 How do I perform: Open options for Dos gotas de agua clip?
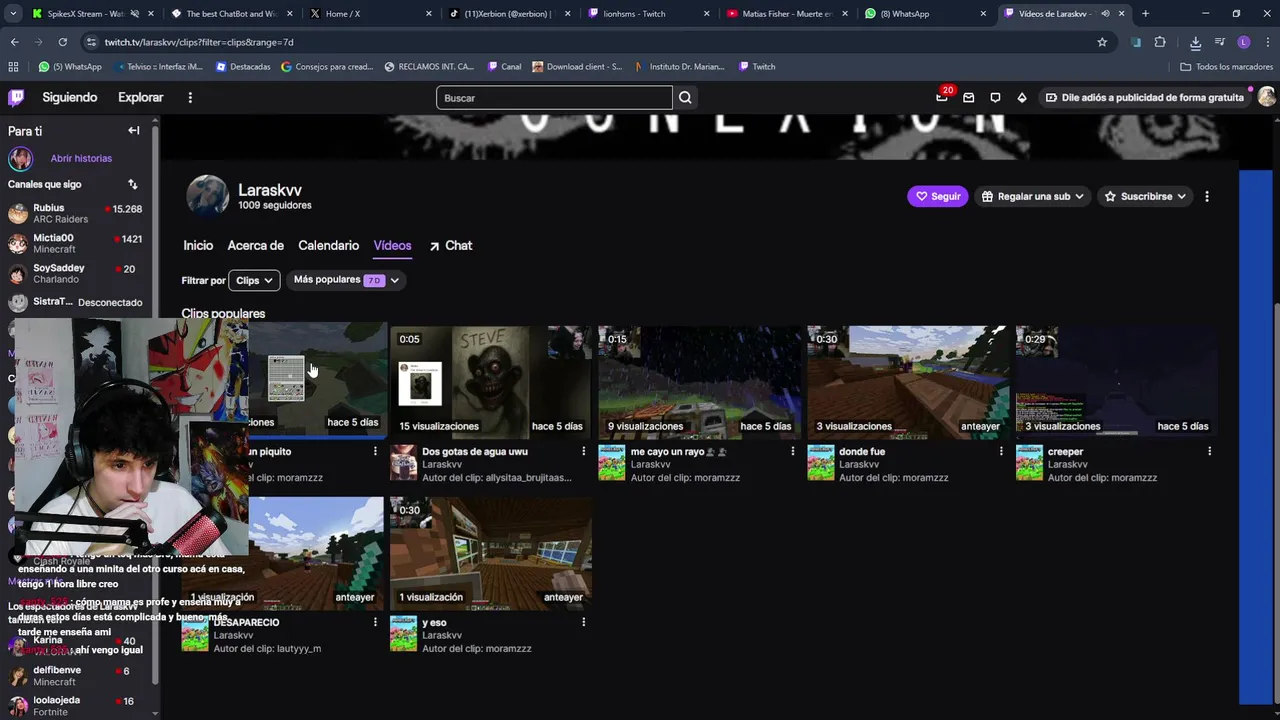584,451
